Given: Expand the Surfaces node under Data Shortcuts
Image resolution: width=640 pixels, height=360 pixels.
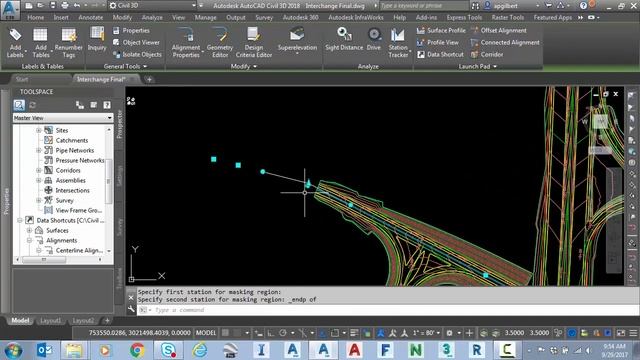Looking at the screenshot, I should click(29, 230).
